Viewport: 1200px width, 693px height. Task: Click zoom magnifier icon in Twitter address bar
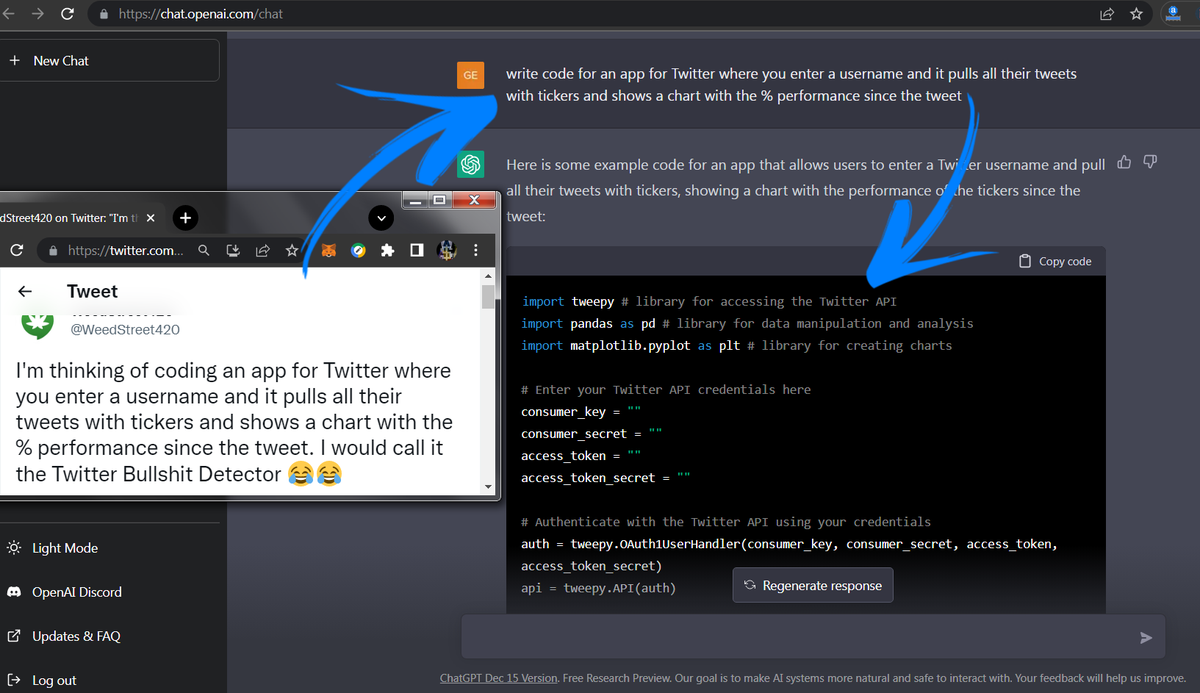(x=204, y=250)
